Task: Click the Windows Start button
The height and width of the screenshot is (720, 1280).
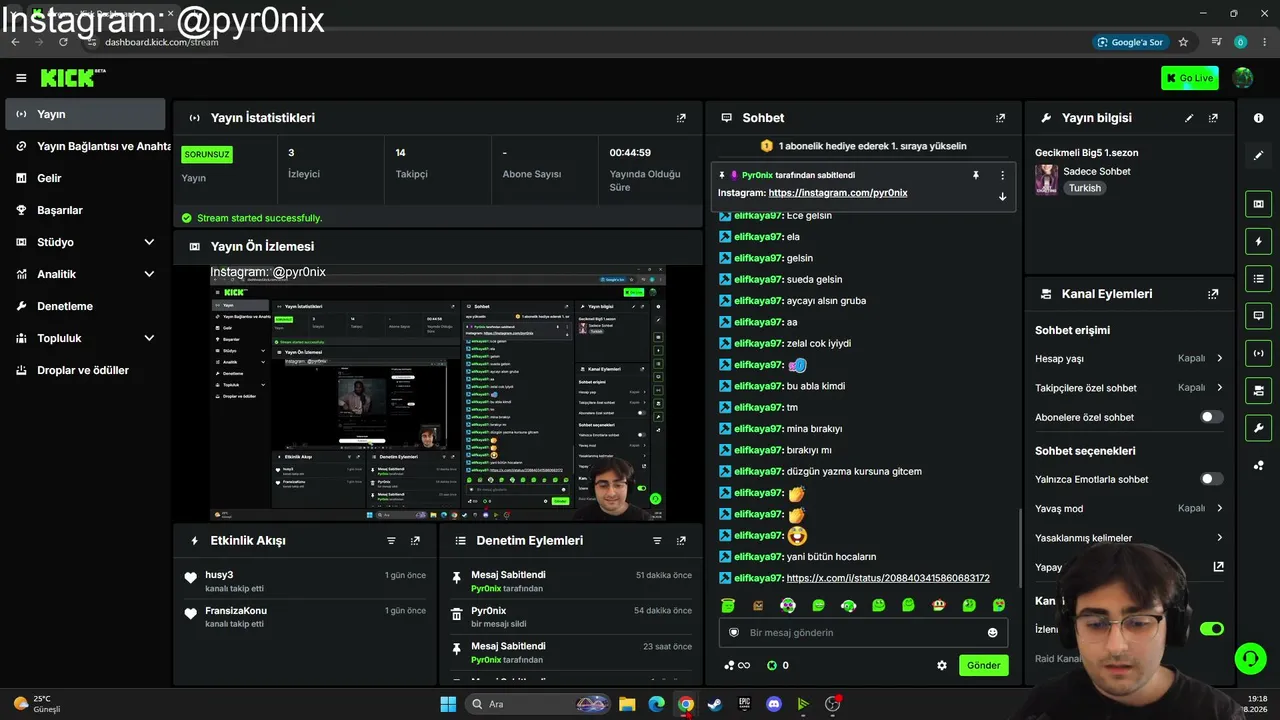Action: (x=448, y=704)
